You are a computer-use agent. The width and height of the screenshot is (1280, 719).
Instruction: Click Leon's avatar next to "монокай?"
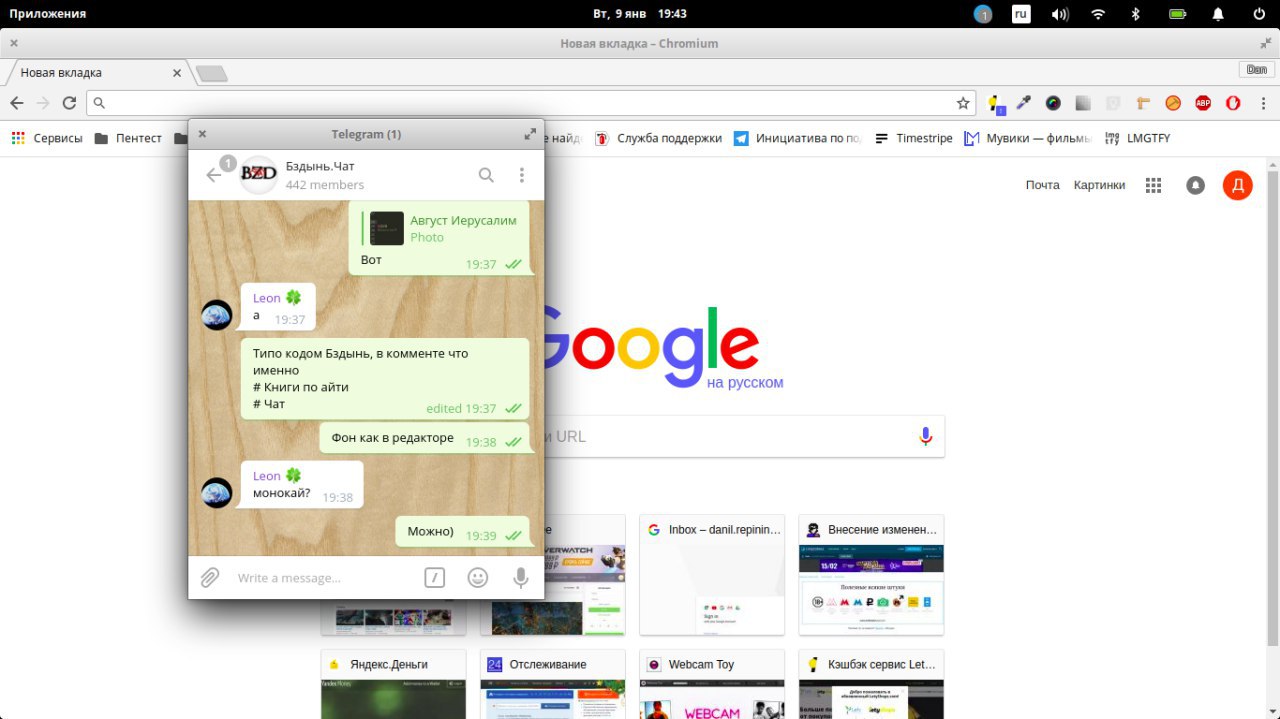pyautogui.click(x=217, y=492)
